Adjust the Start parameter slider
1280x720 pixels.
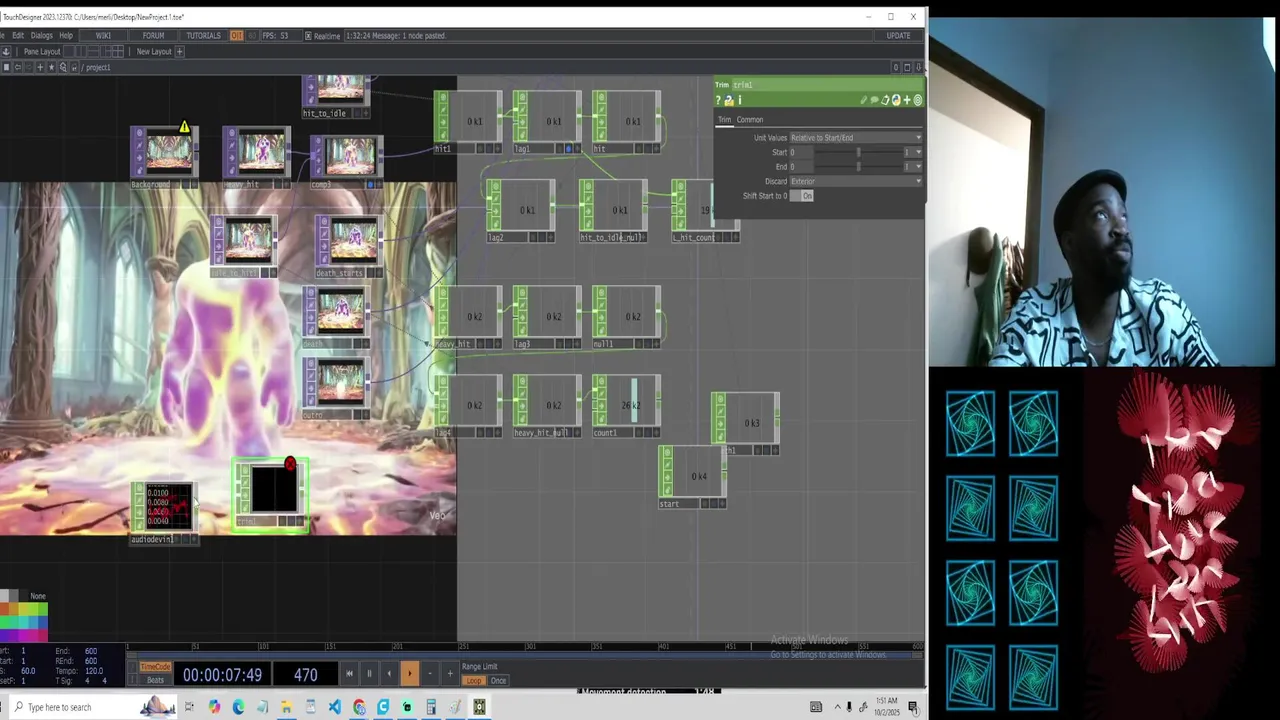point(859,152)
